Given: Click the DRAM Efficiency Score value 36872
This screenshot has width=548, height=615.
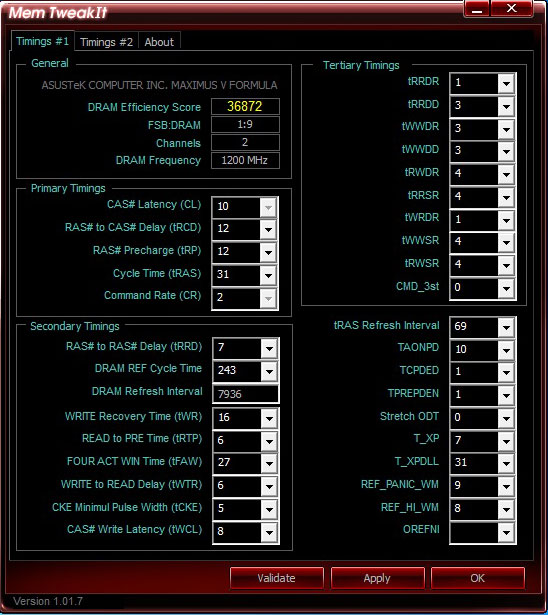Looking at the screenshot, I should pos(245,106).
